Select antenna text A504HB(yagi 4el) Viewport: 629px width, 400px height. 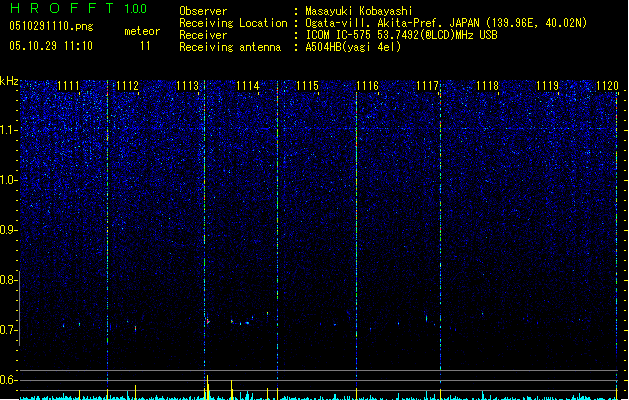353,47
